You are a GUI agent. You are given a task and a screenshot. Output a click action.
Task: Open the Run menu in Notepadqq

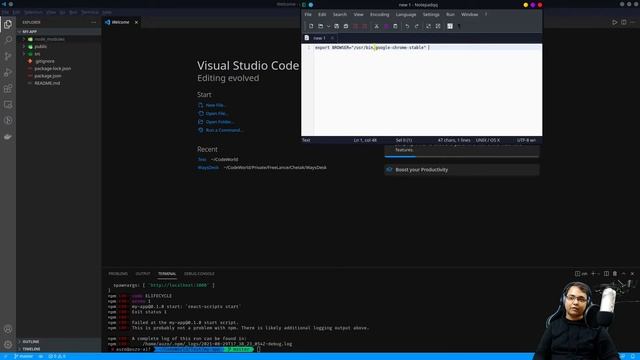click(450, 14)
